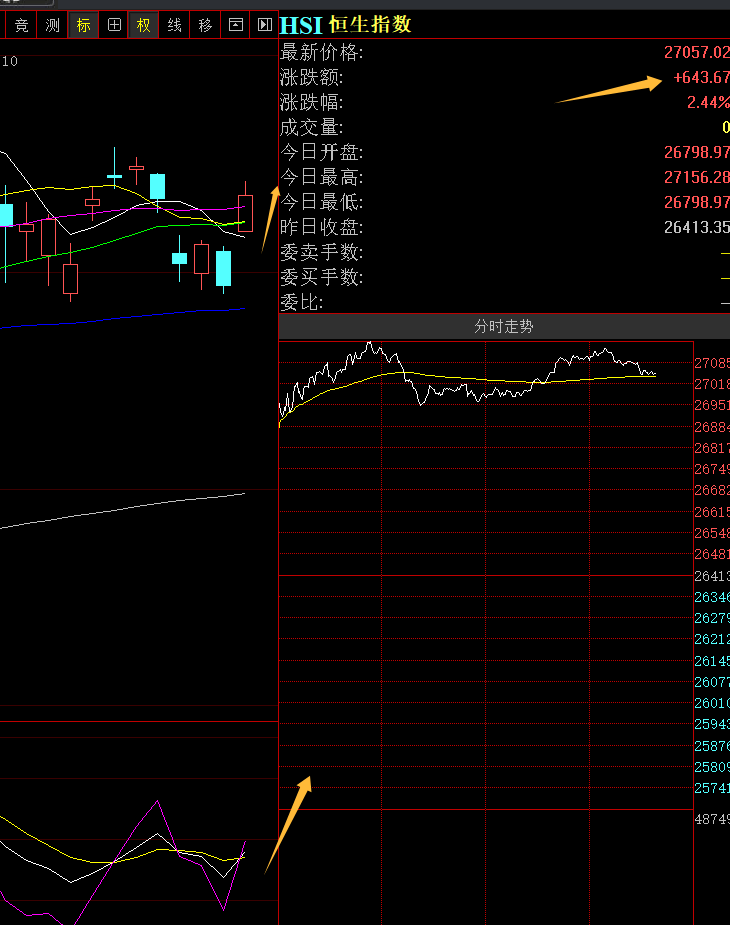Click the latest red candlestick on chart
730x925 pixels.
point(245,213)
